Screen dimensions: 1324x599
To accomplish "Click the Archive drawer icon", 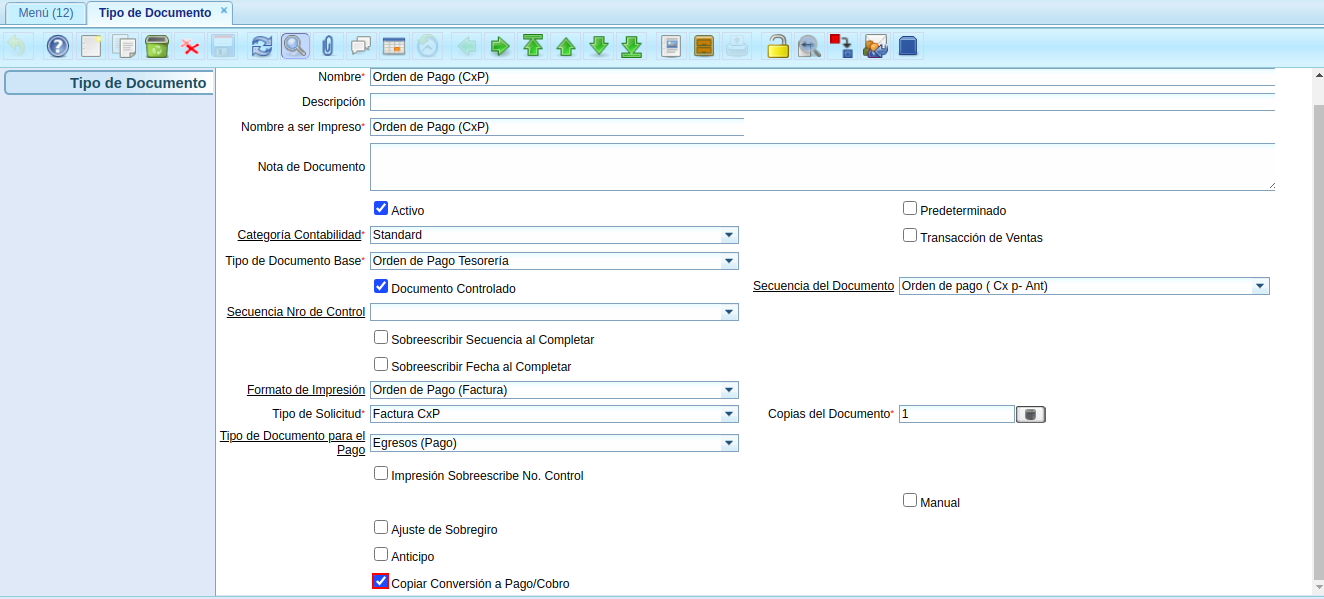I will (x=704, y=46).
